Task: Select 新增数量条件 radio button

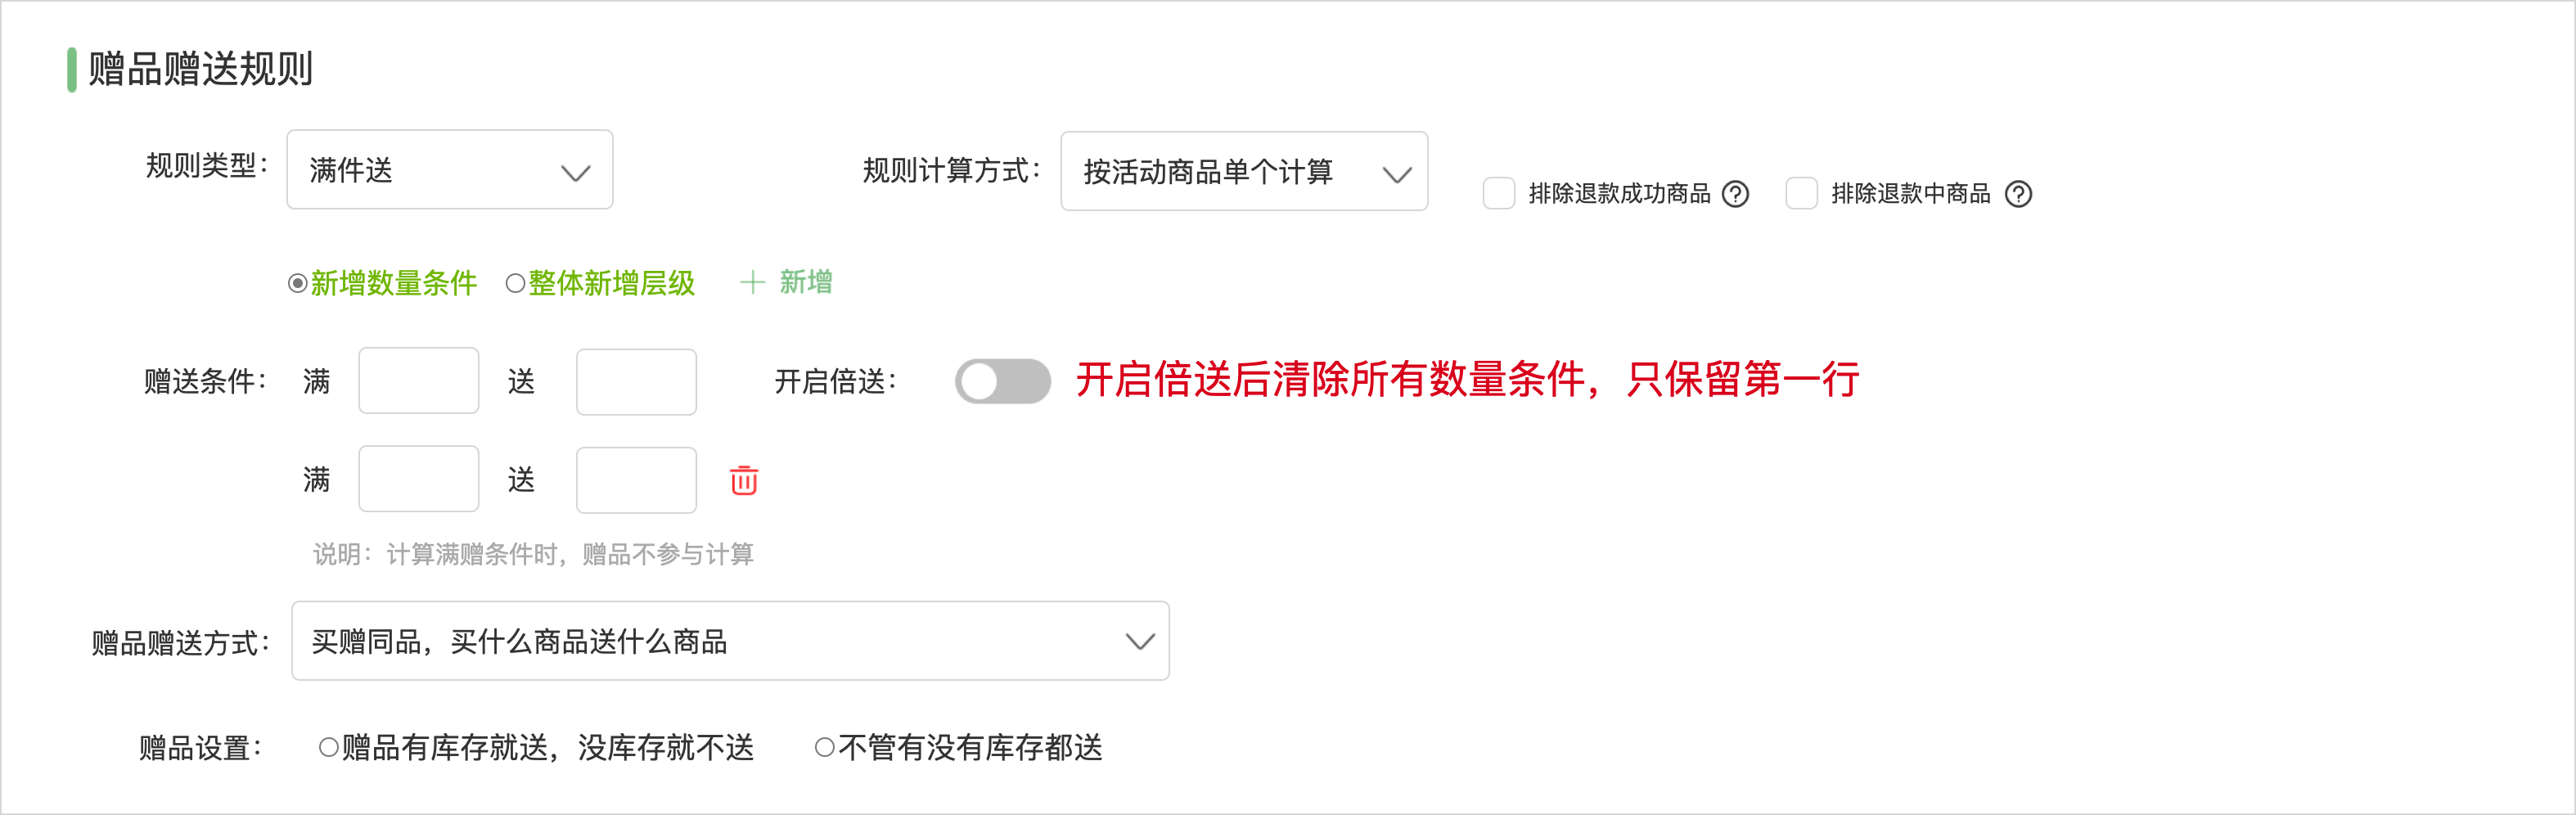Action: click(x=298, y=283)
